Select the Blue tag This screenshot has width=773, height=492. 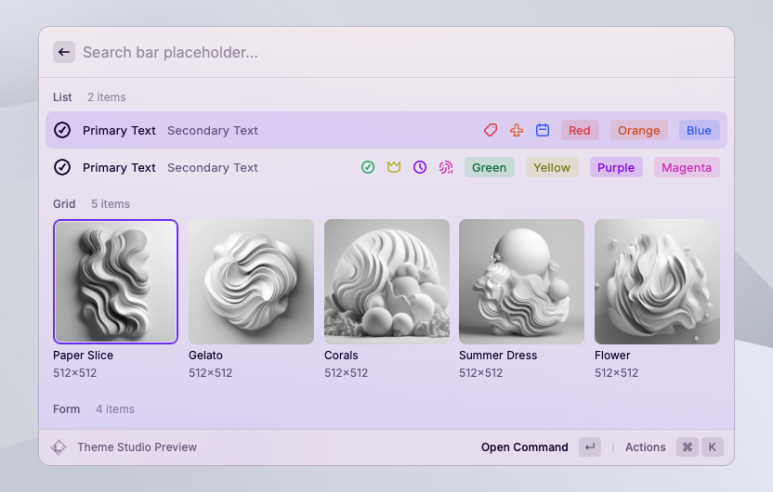coord(699,130)
